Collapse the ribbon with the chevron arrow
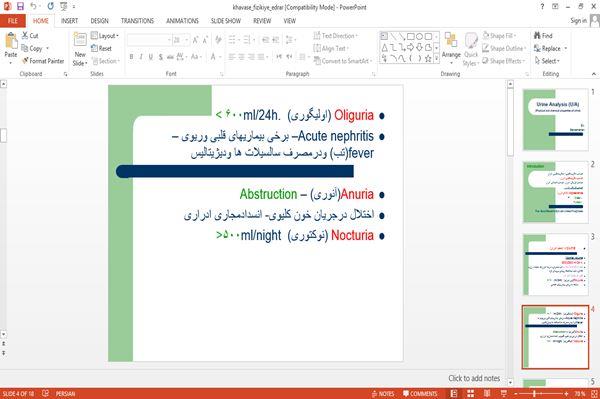 593,74
